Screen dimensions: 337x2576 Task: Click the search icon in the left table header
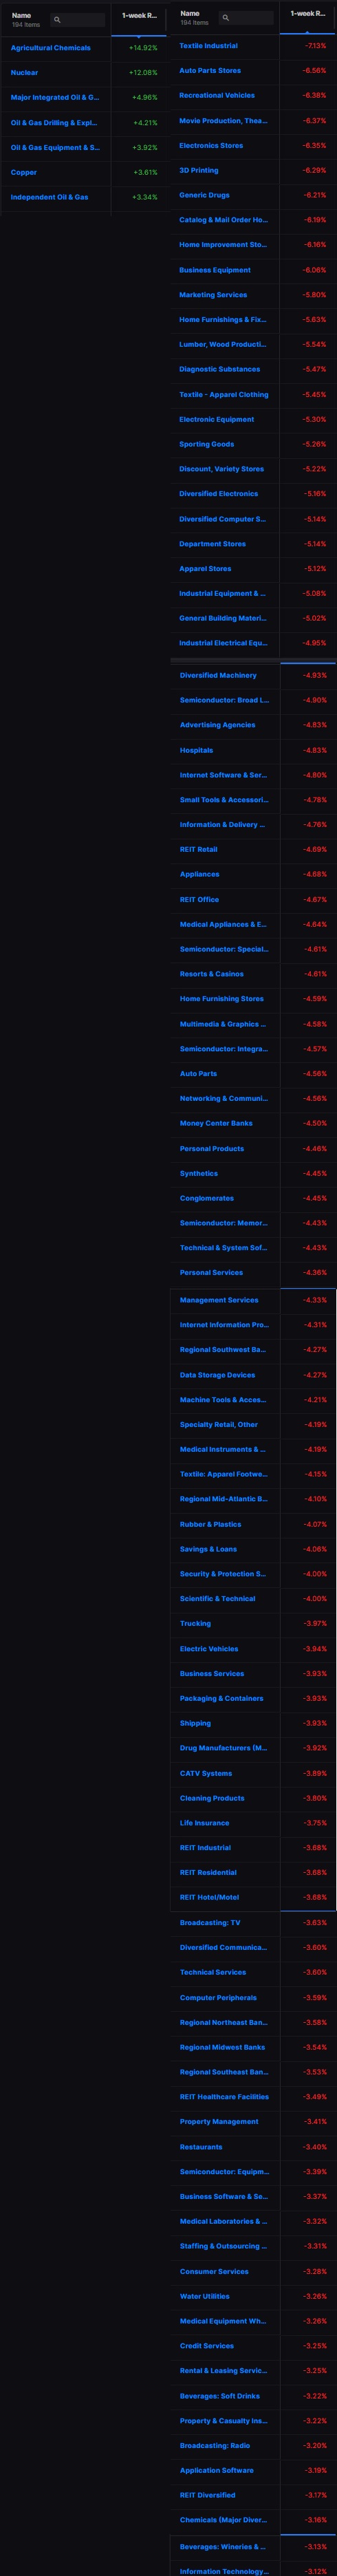(x=57, y=20)
